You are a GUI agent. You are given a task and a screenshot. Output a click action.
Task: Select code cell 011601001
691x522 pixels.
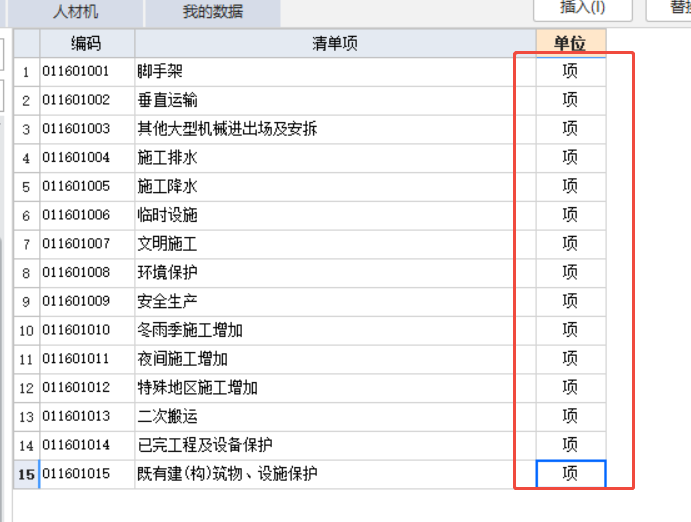coord(87,71)
